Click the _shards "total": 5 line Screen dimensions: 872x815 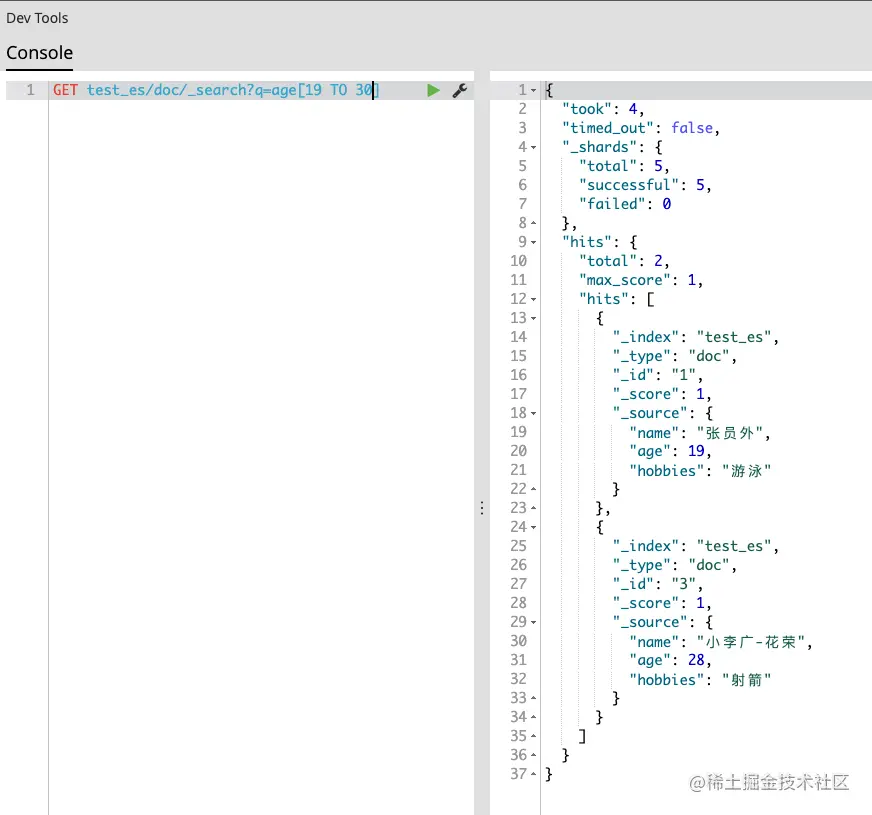click(624, 166)
